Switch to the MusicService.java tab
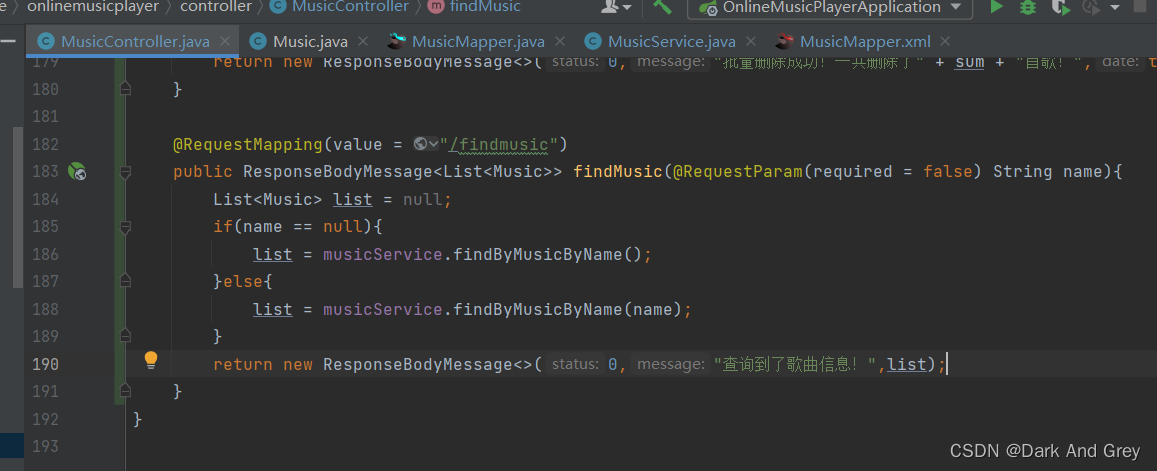Screen dimensions: 1157x471 [671, 41]
